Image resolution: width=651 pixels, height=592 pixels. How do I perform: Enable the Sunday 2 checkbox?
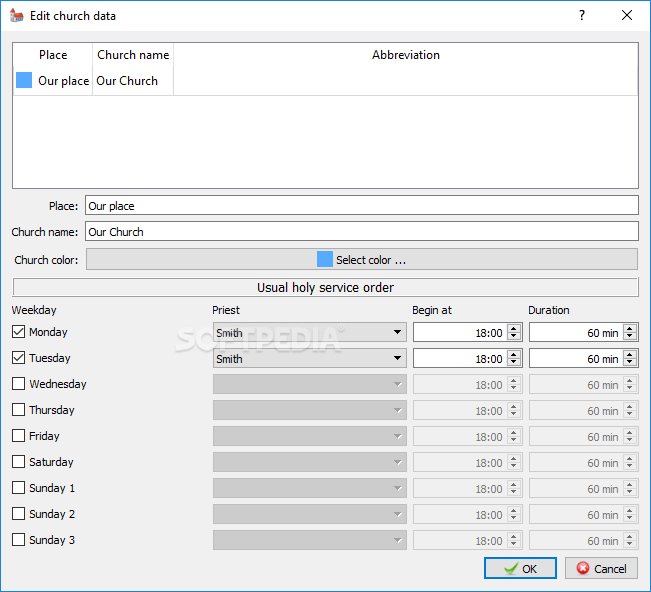18,514
